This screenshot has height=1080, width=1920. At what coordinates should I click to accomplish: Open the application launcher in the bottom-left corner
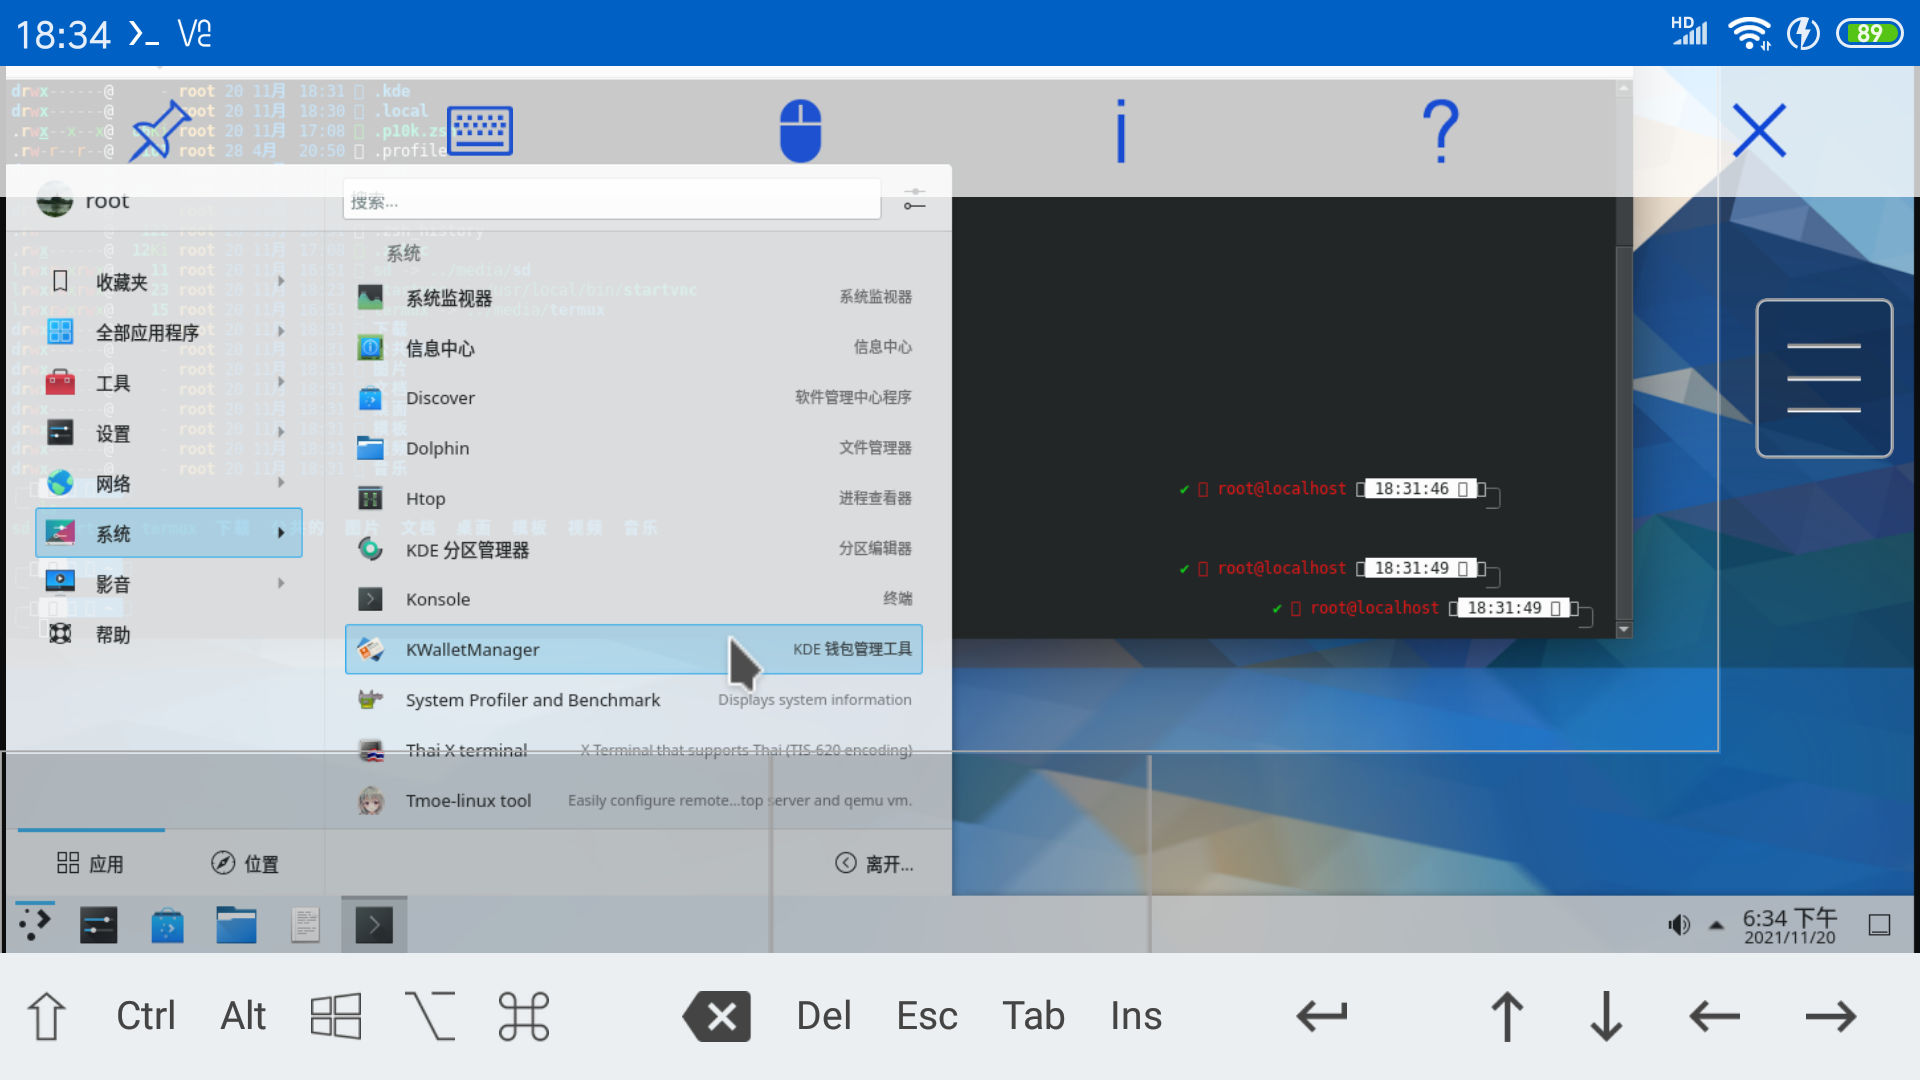[33, 923]
